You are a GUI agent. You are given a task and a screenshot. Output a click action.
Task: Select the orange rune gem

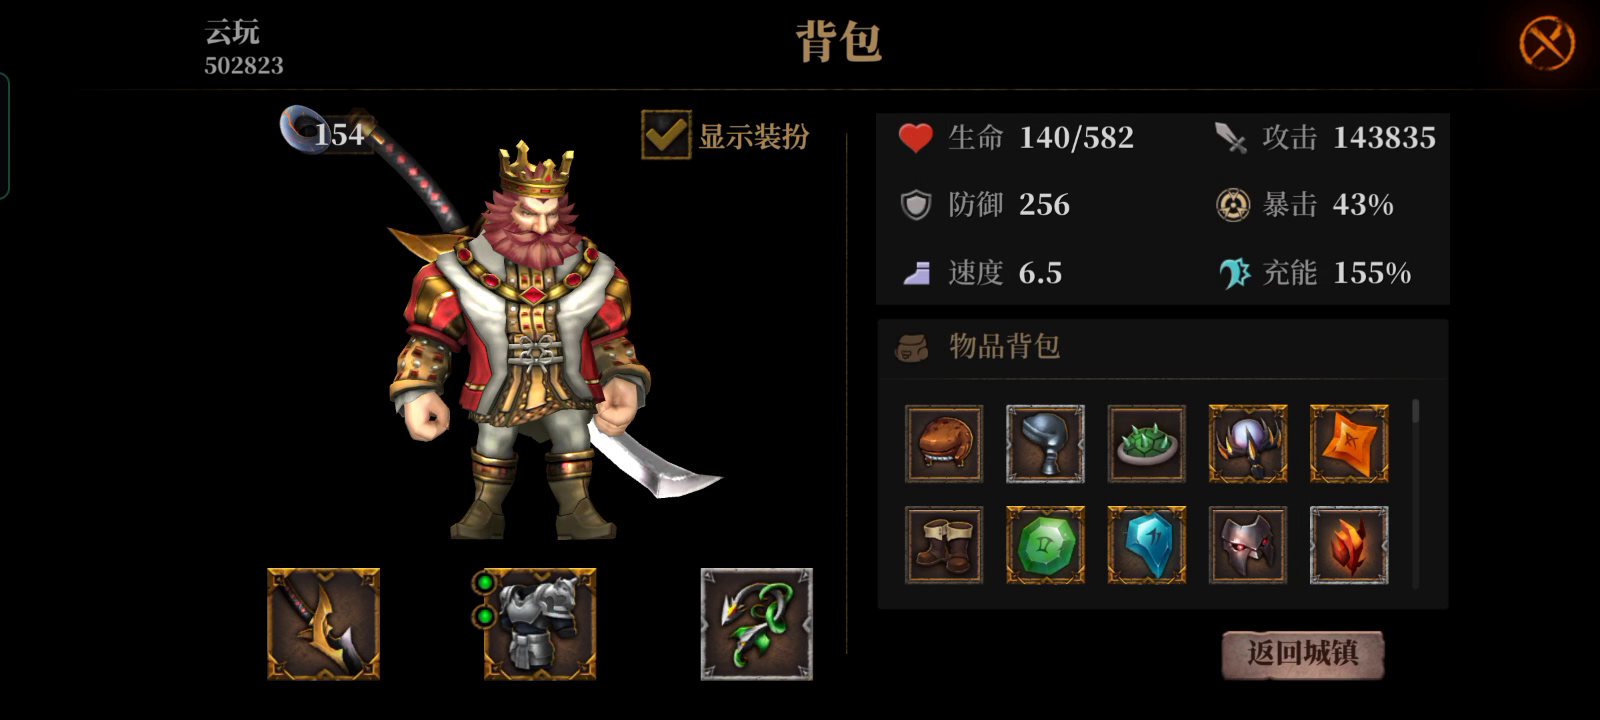1349,444
